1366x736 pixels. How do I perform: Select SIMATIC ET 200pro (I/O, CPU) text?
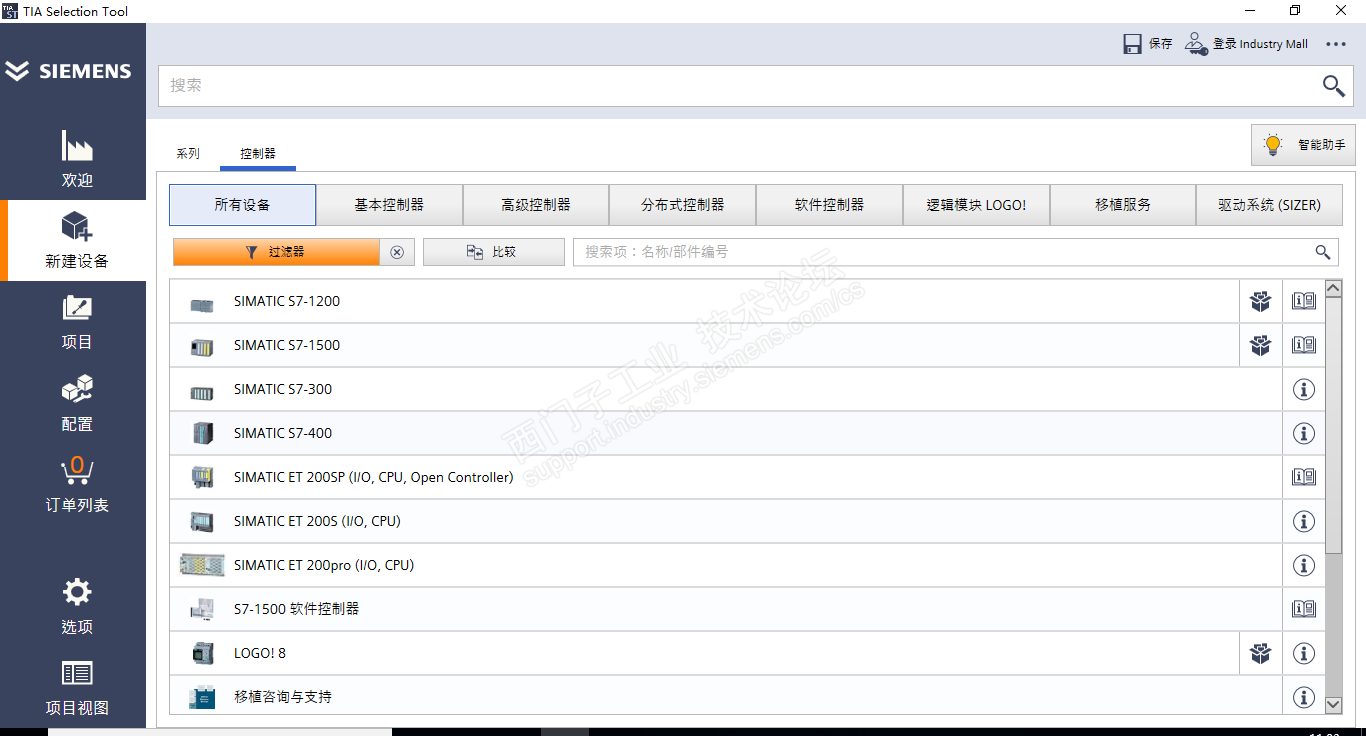pos(324,565)
